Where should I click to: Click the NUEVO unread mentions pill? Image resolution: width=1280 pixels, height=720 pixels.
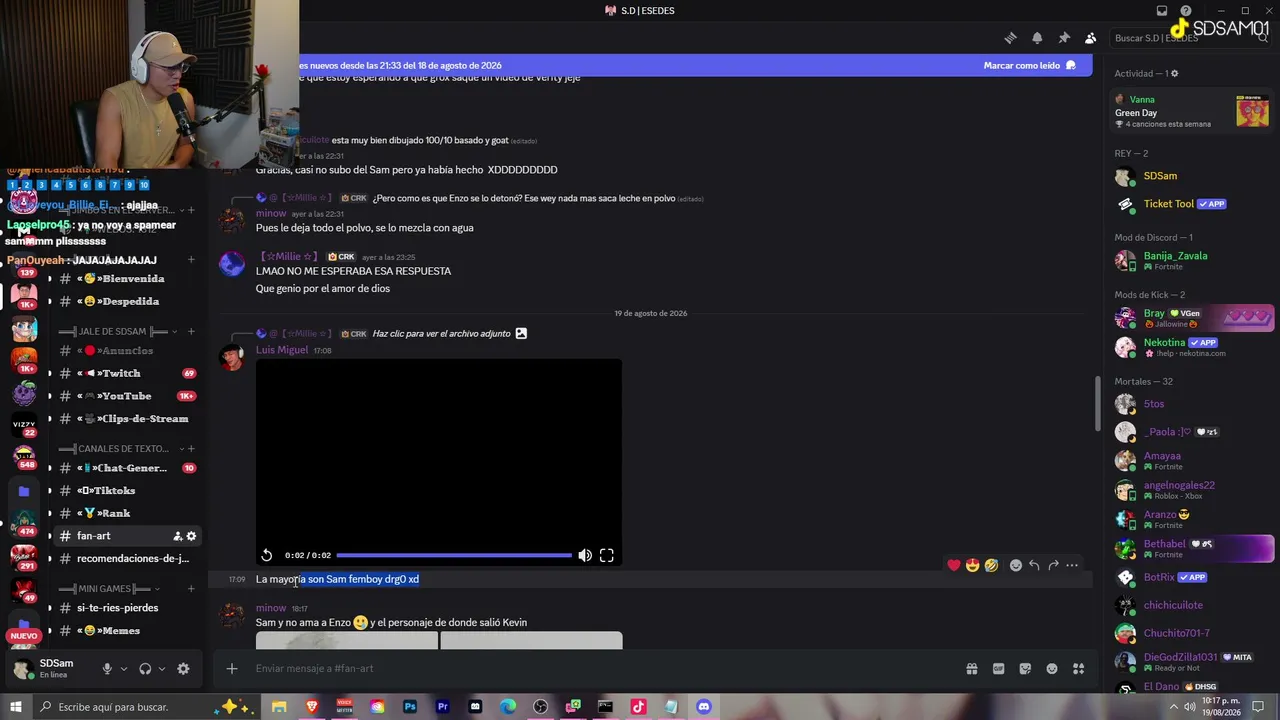tap(24, 636)
